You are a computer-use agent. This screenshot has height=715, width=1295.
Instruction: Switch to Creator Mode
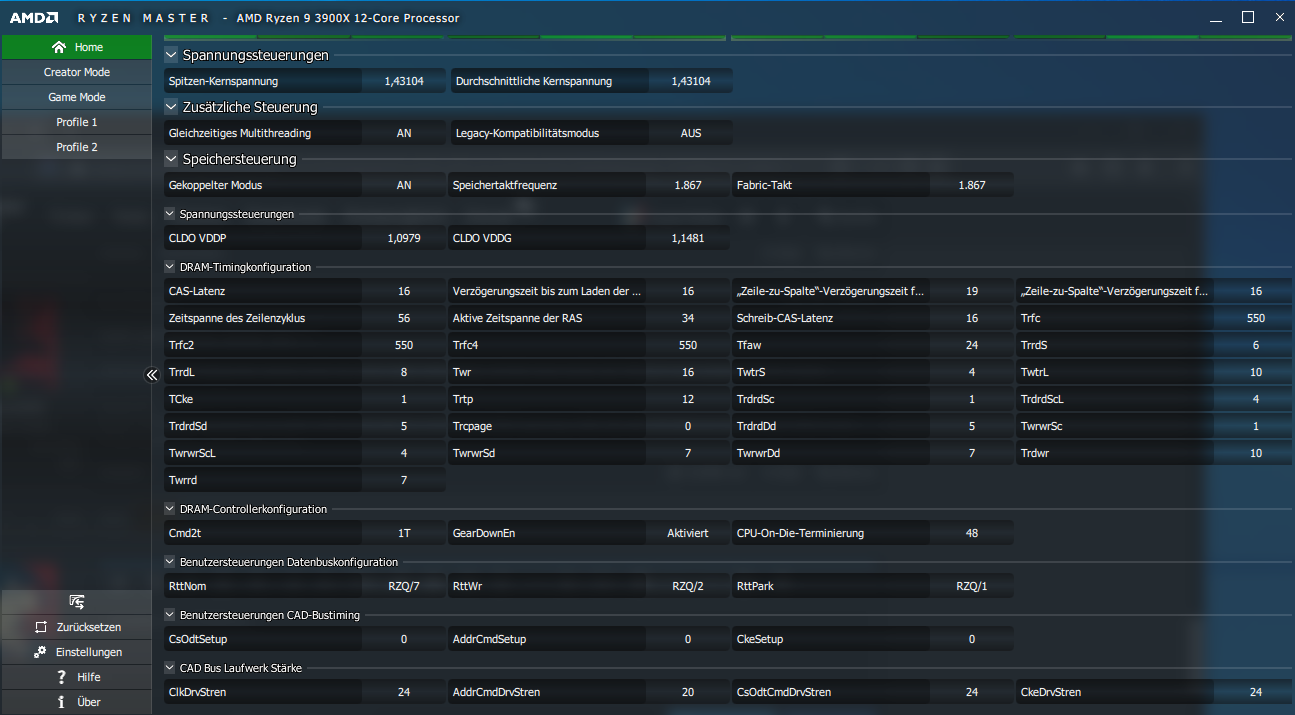pyautogui.click(x=76, y=72)
